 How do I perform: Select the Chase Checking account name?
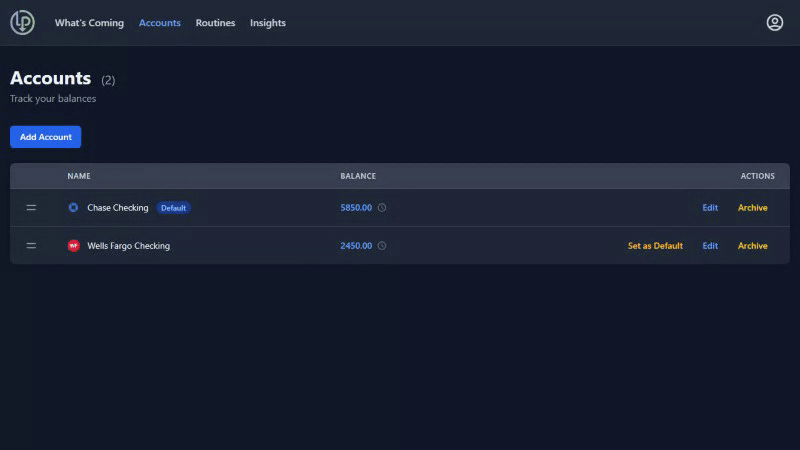click(x=118, y=208)
